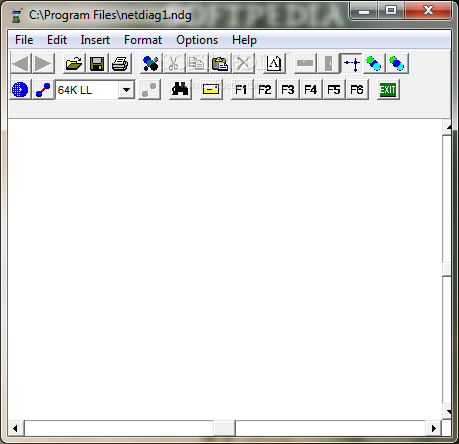Image resolution: width=459 pixels, height=444 pixels.
Task: Select the red link connector tool
Action: pos(43,89)
